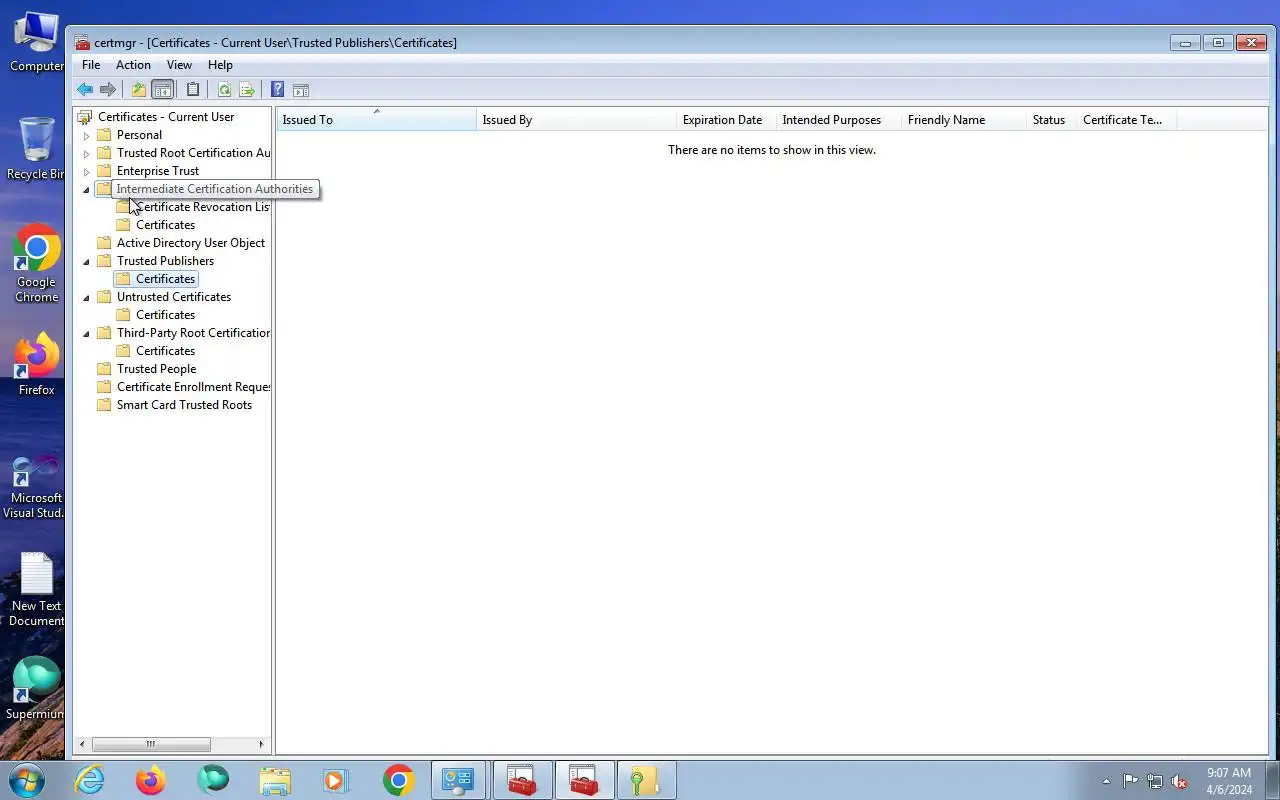1280x800 pixels.
Task: Sort by the Friendly Name column
Action: tap(964, 120)
